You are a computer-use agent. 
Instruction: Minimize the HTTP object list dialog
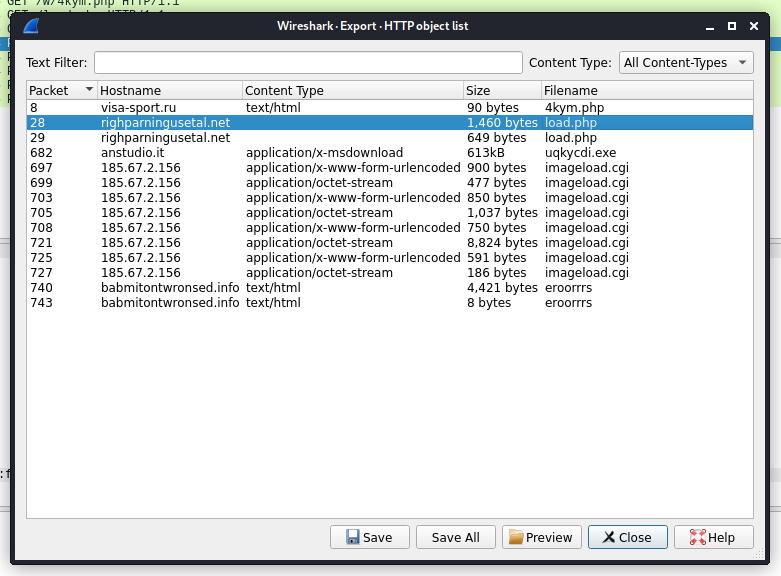pos(710,26)
